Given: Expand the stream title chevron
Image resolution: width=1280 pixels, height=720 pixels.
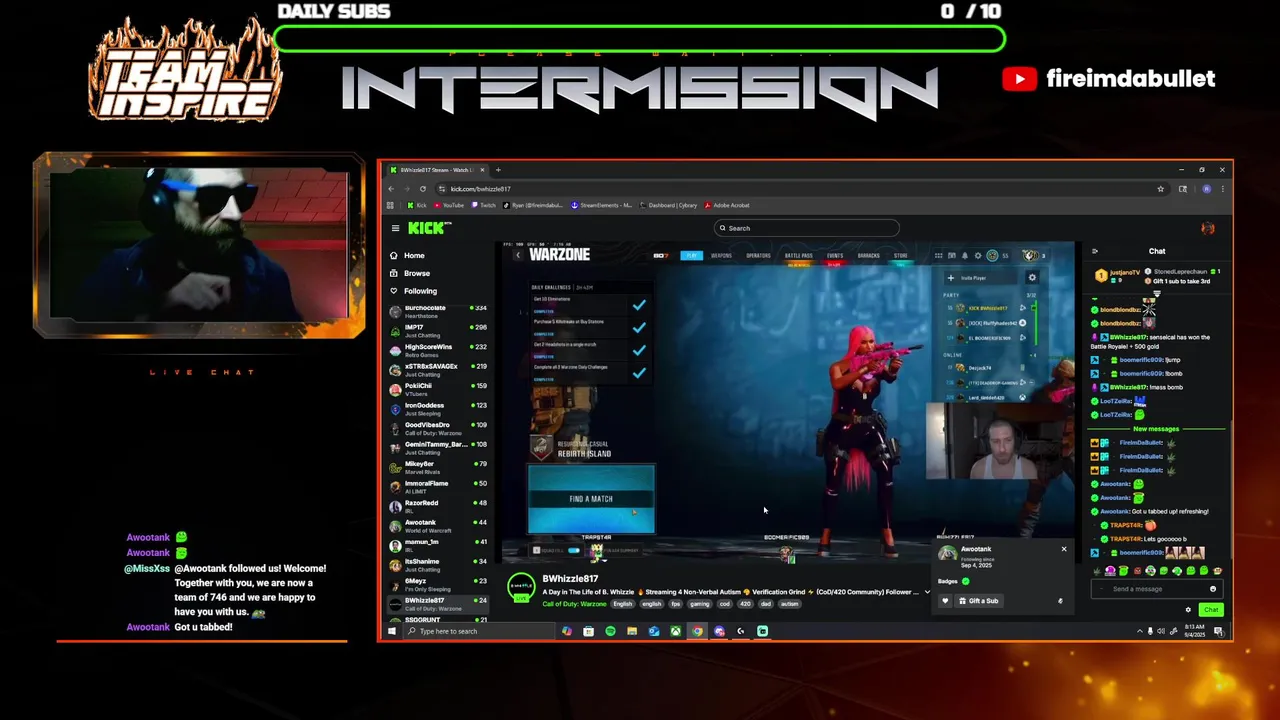Looking at the screenshot, I should [x=927, y=592].
